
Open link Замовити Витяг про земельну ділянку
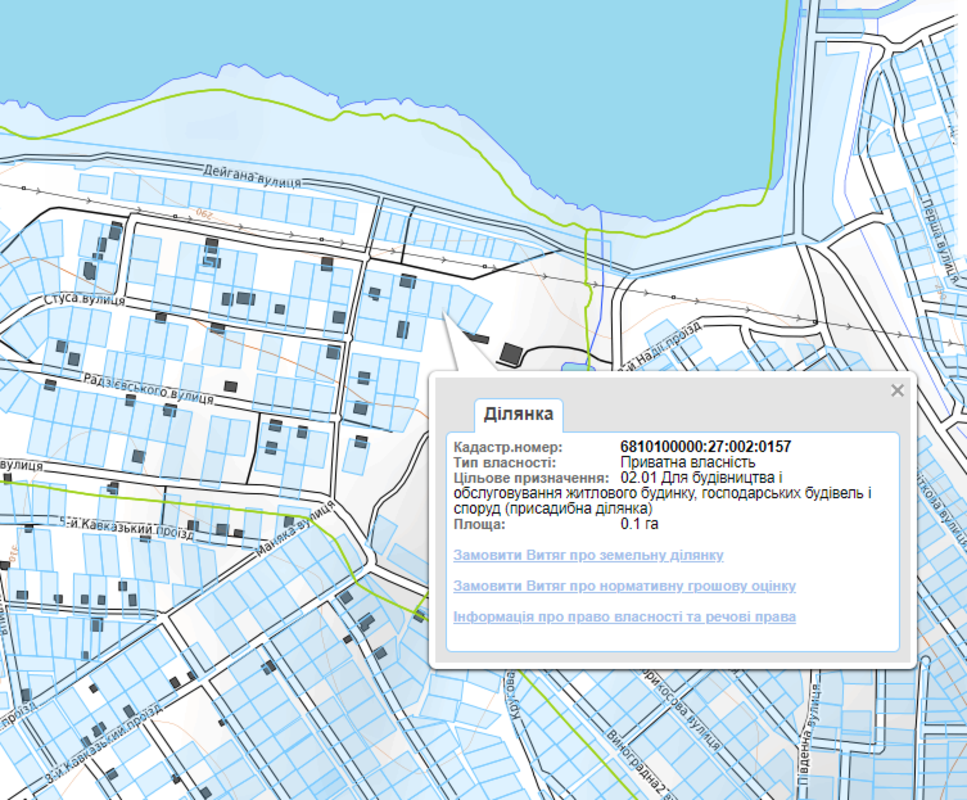click(588, 555)
